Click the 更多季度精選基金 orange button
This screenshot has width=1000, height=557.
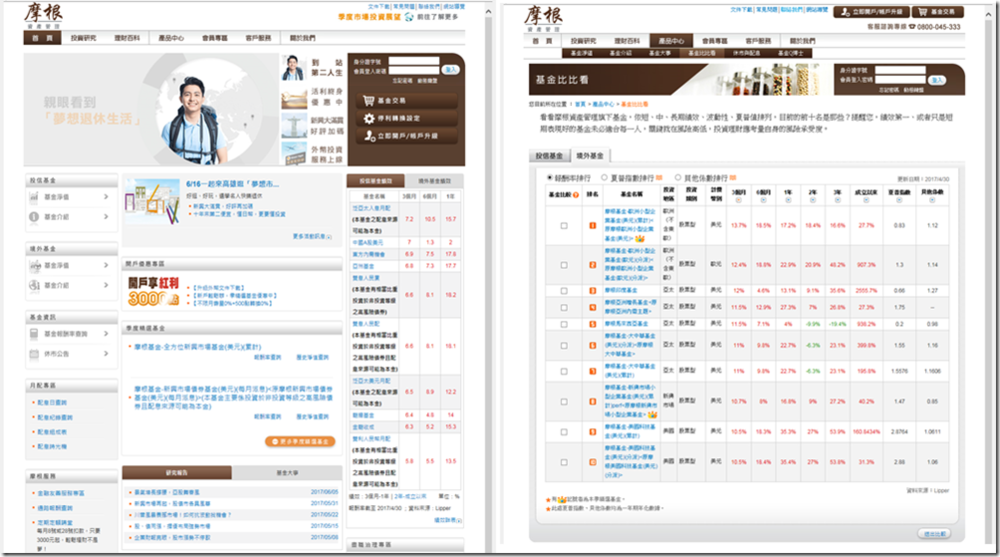point(300,441)
